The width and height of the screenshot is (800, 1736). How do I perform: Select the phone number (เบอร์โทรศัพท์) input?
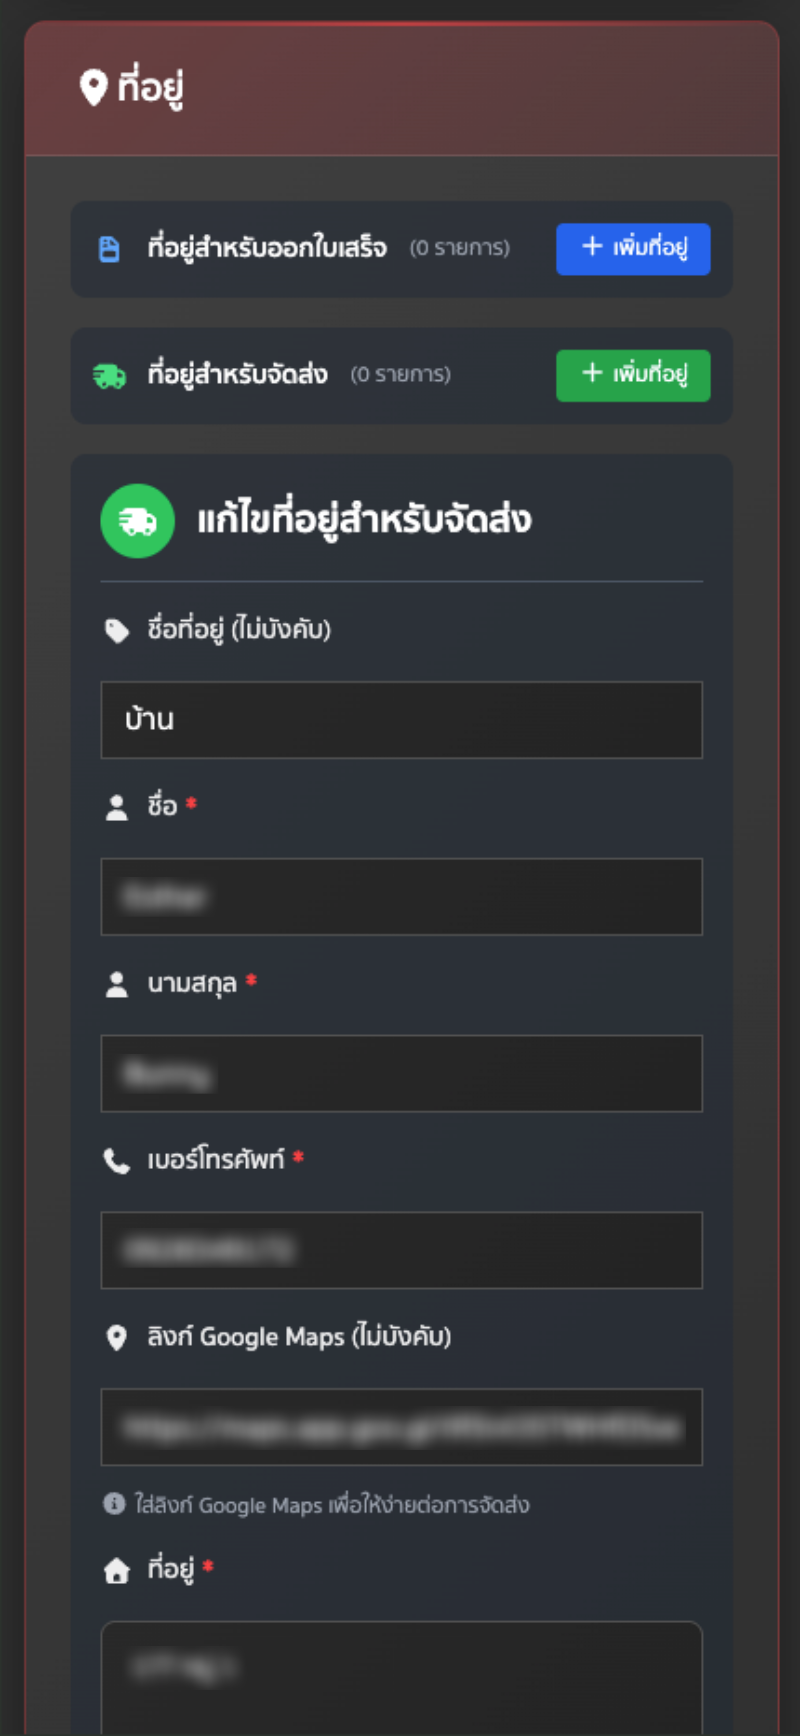(x=401, y=1250)
